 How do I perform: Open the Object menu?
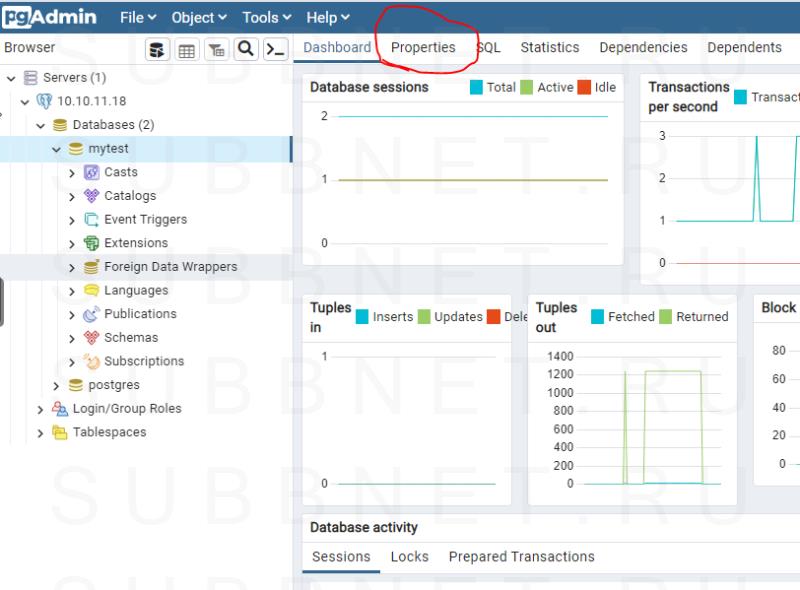pyautogui.click(x=199, y=17)
